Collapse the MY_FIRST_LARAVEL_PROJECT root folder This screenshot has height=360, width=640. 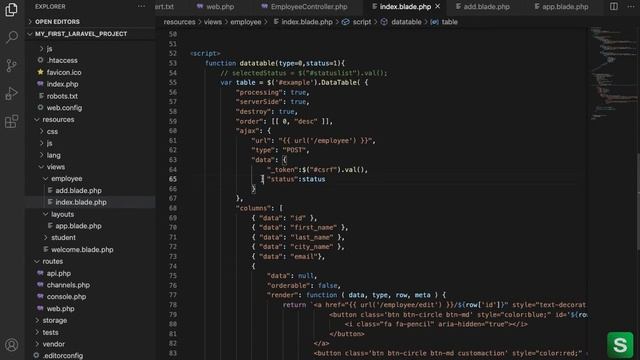pos(30,34)
